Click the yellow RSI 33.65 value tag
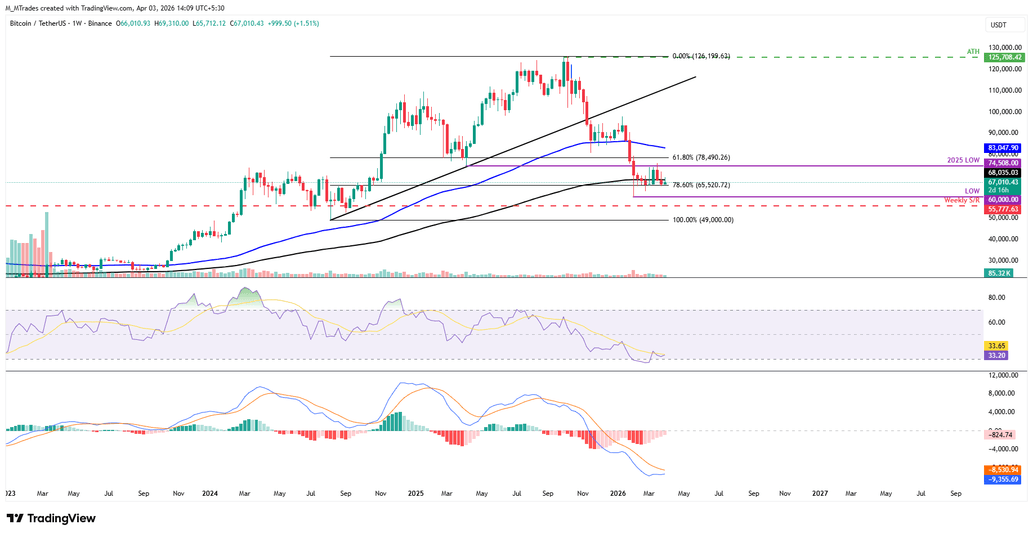The width and height of the screenshot is (1033, 535). click(996, 345)
